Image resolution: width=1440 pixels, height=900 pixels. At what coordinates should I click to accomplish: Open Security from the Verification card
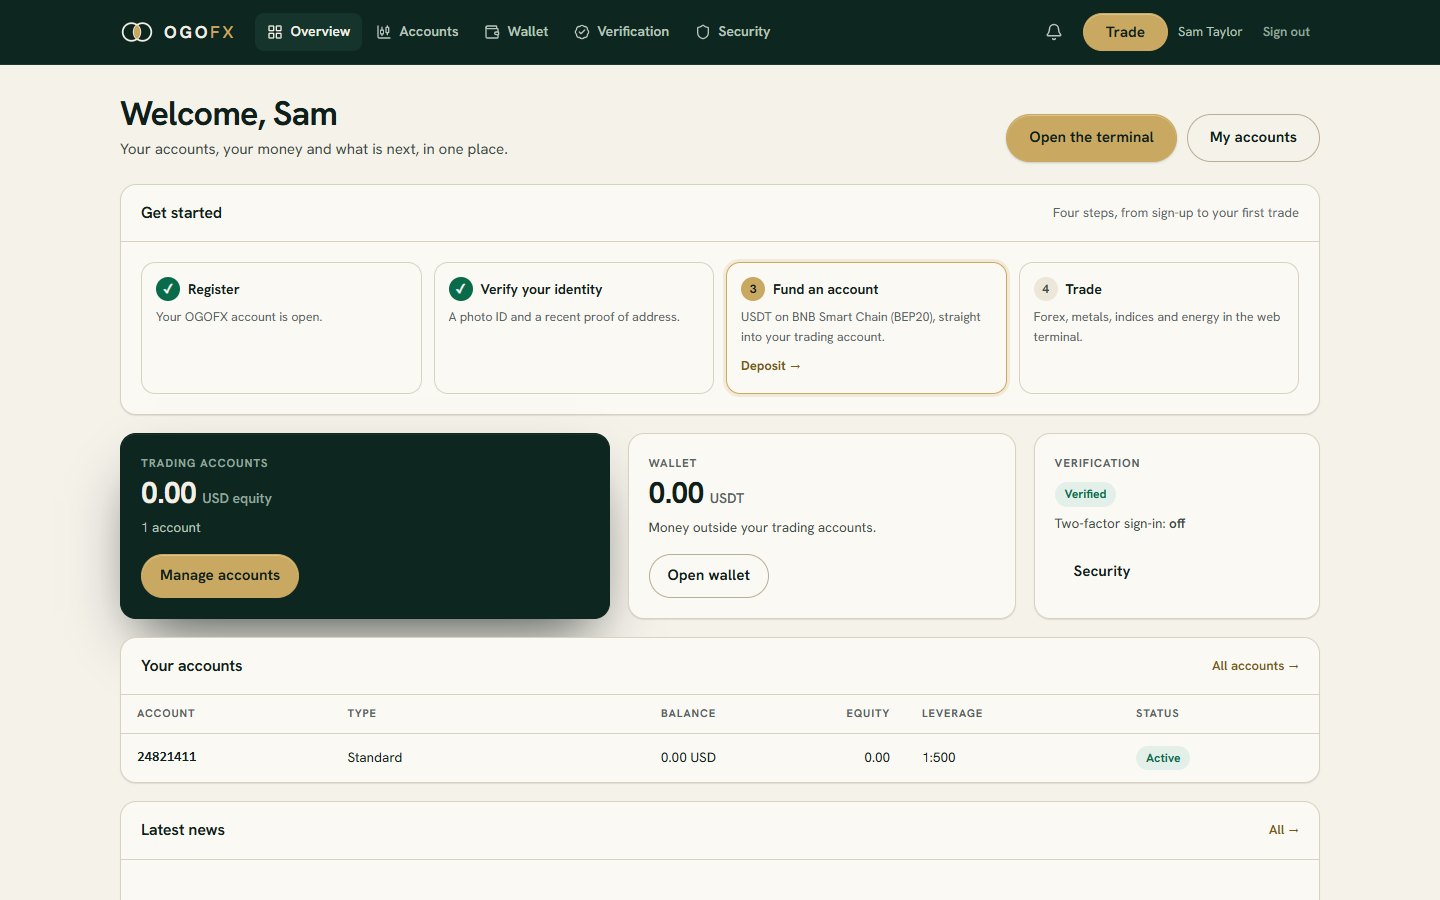point(1102,571)
